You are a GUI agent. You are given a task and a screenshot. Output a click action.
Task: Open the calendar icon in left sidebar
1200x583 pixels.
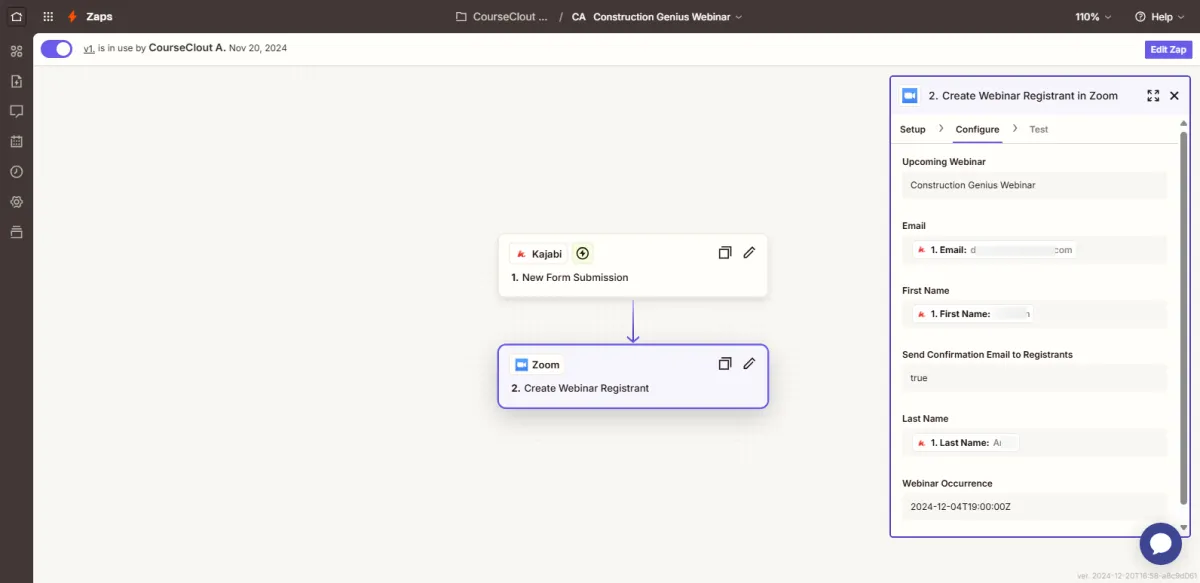pyautogui.click(x=16, y=141)
